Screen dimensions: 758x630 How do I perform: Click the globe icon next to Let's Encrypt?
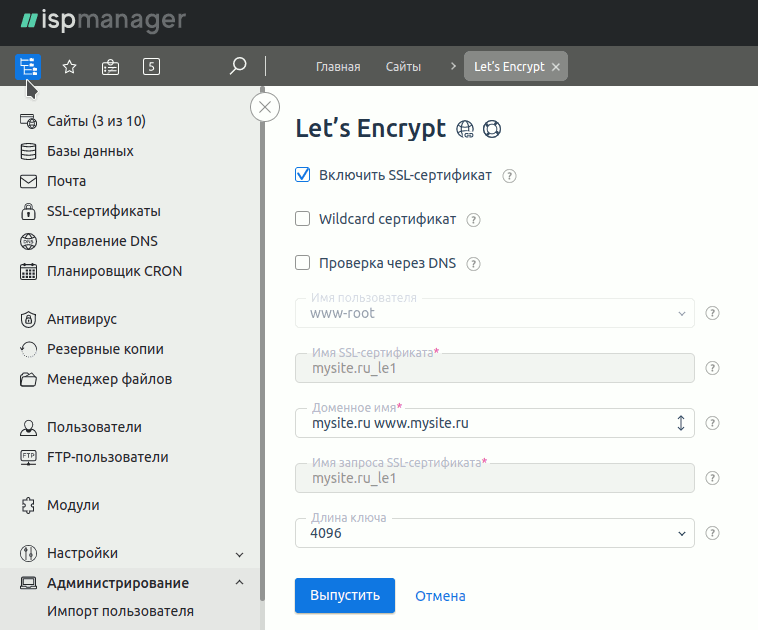465,129
